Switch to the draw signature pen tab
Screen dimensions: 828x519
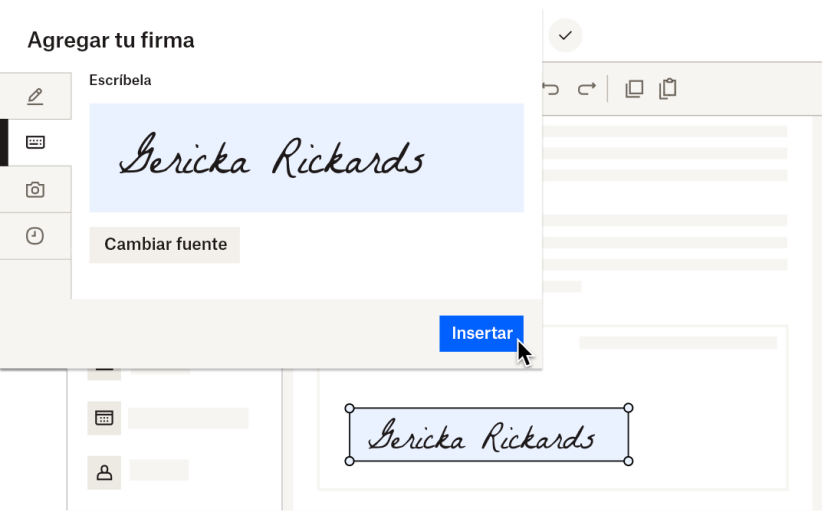[x=35, y=96]
